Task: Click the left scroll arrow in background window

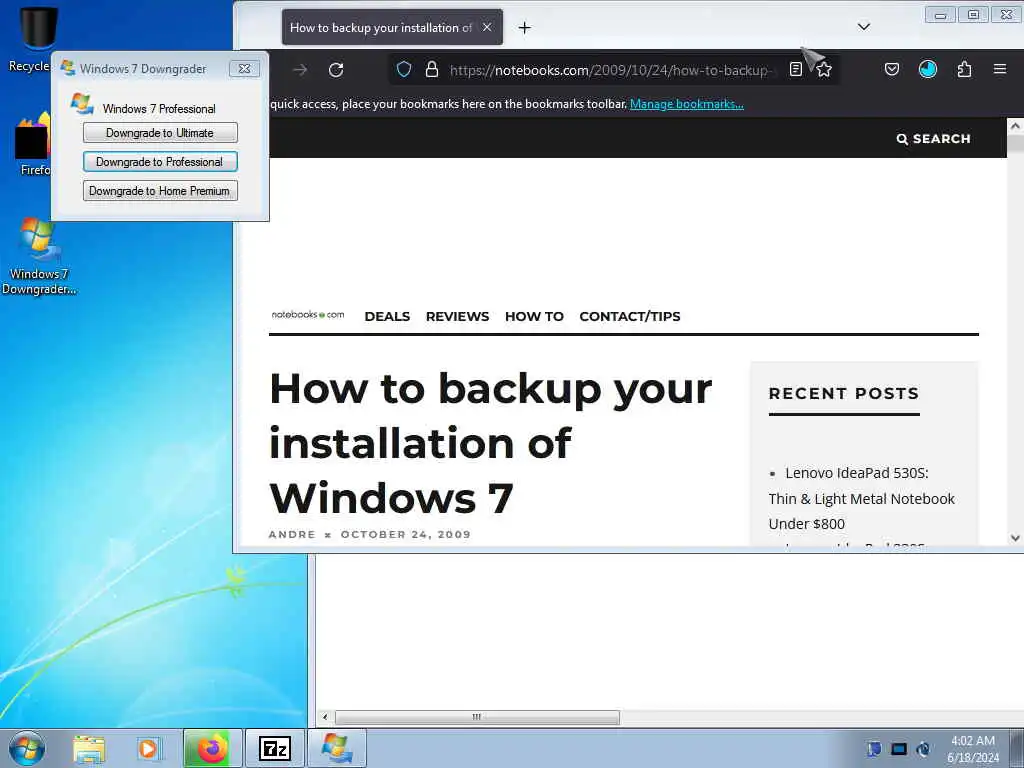Action: tap(325, 717)
